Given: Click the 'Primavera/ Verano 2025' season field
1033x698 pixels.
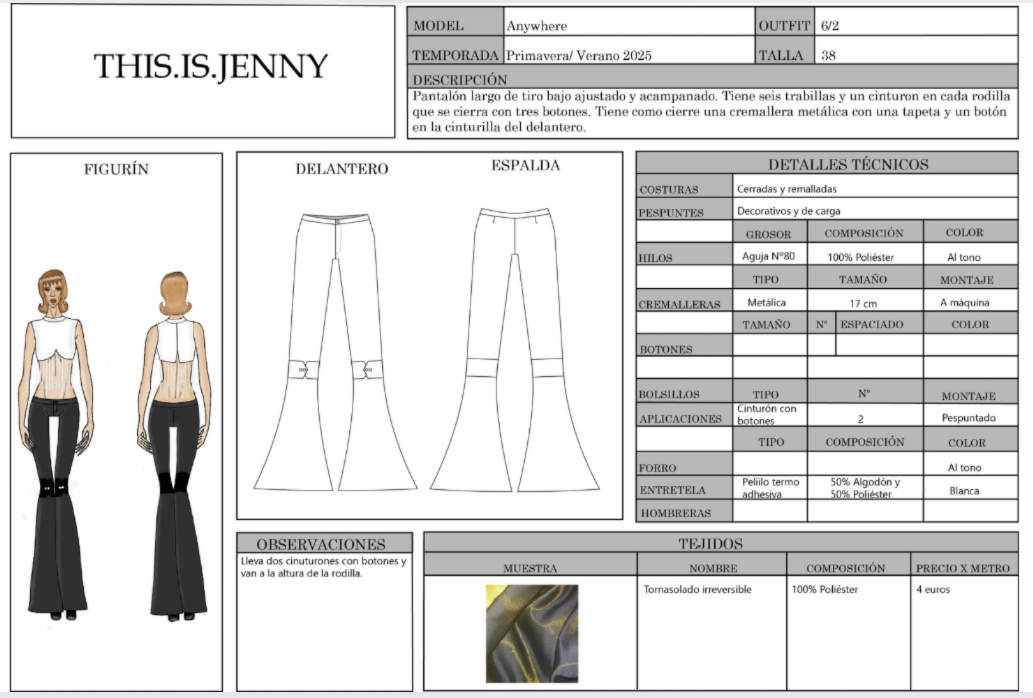Looking at the screenshot, I should (578, 56).
